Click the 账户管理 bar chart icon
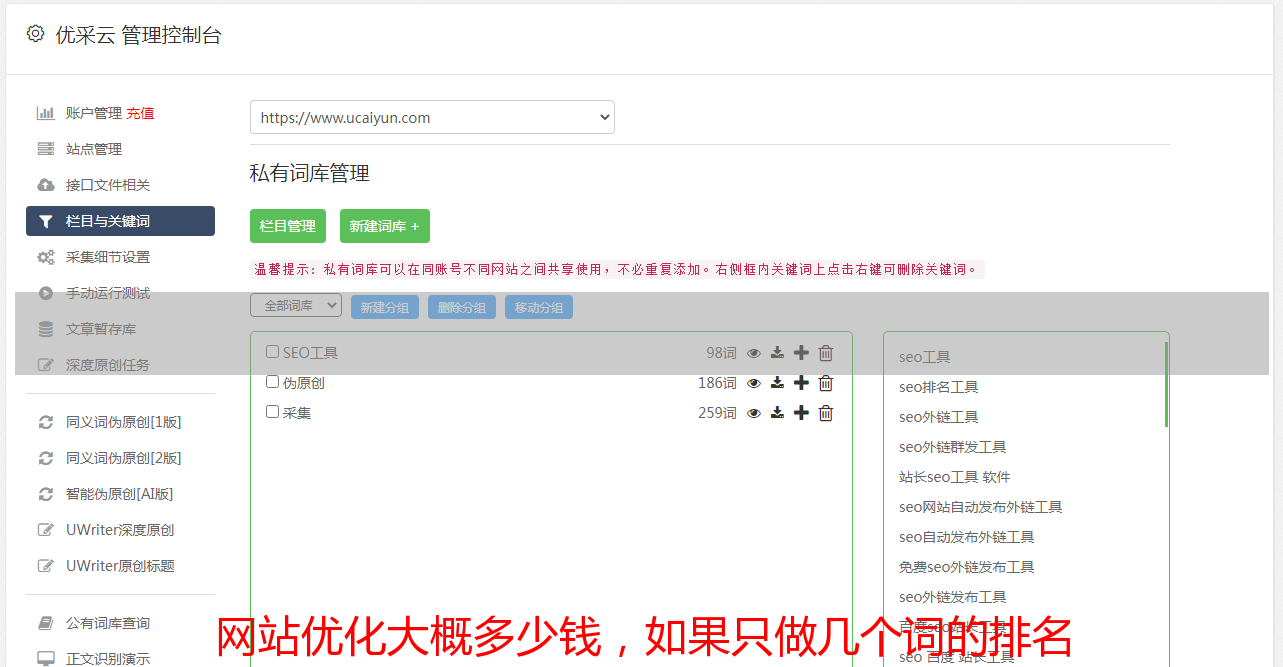The image size is (1283, 667). tap(46, 113)
